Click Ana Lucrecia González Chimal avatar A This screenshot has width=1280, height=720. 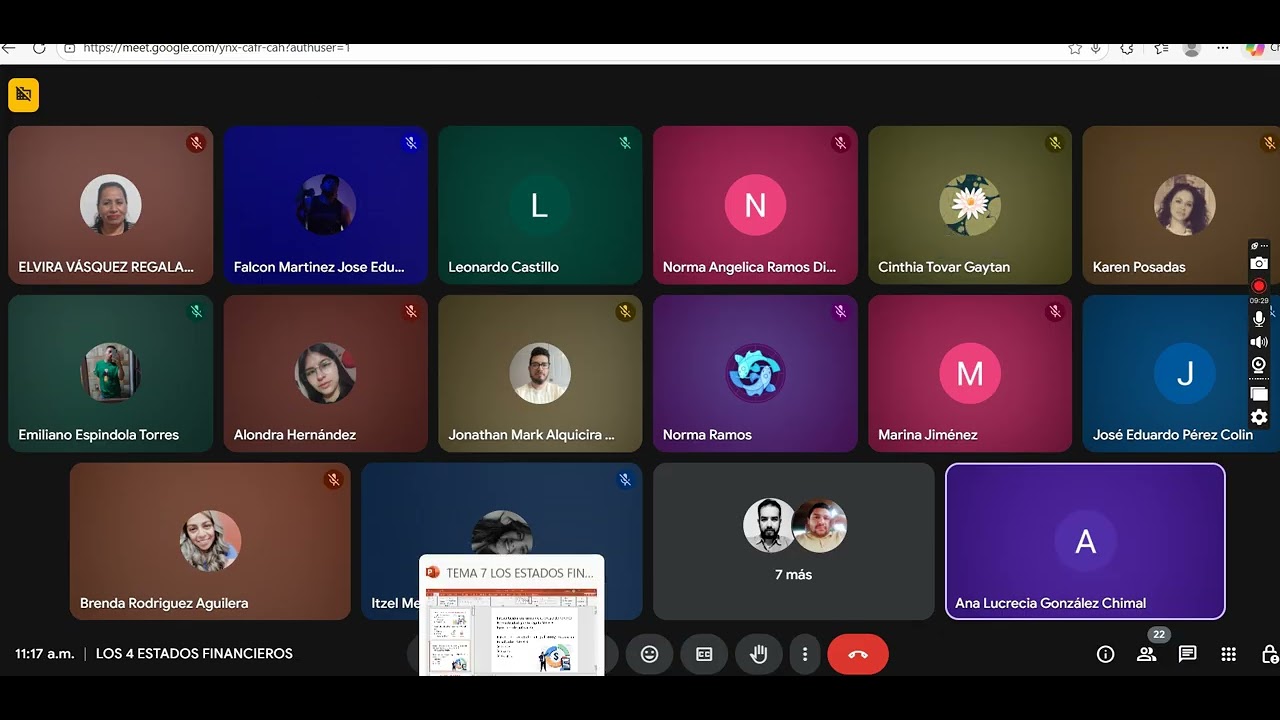pyautogui.click(x=1085, y=541)
